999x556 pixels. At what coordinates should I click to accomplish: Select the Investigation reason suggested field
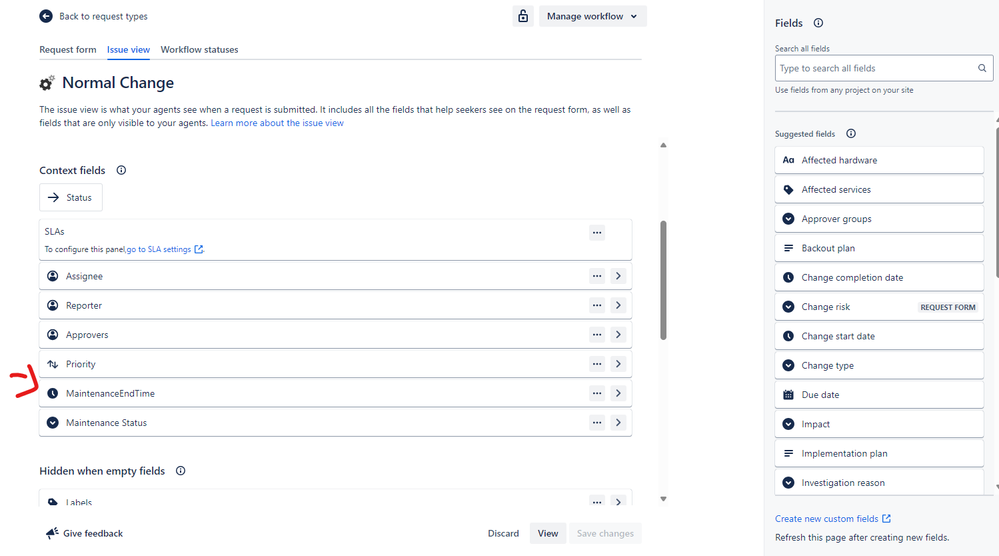point(879,481)
